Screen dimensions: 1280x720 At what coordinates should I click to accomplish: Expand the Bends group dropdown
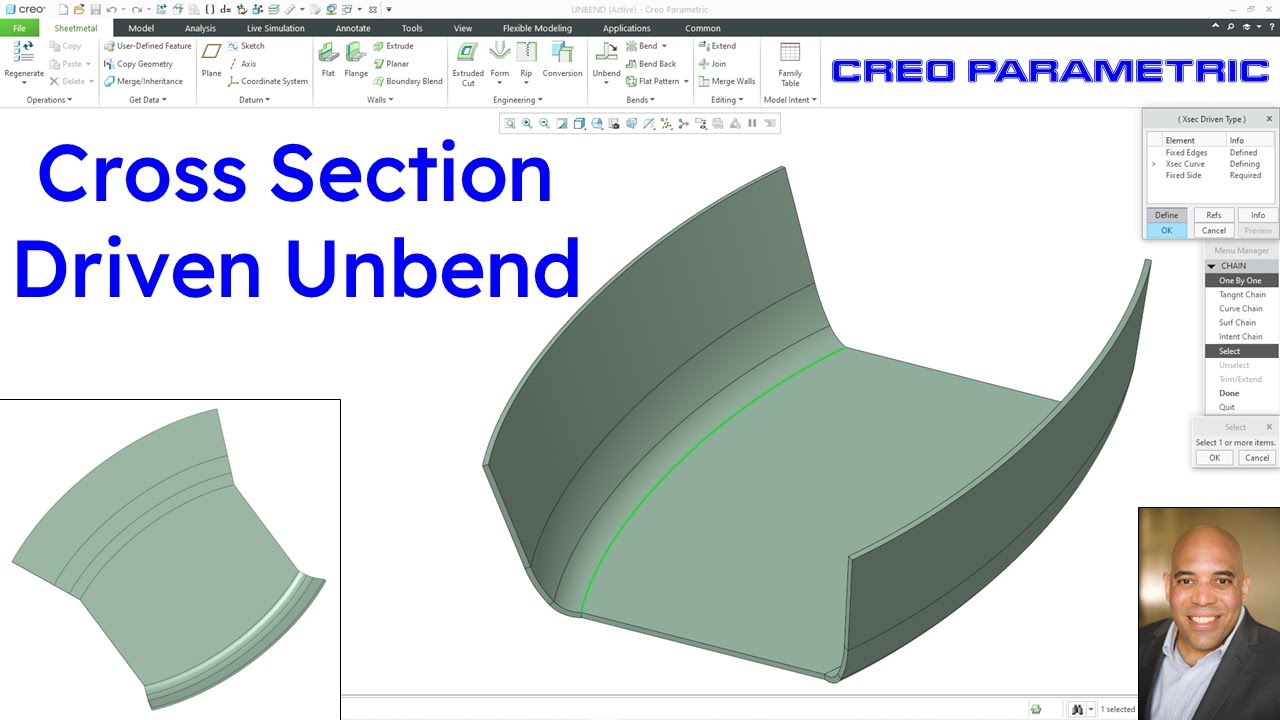coord(640,100)
